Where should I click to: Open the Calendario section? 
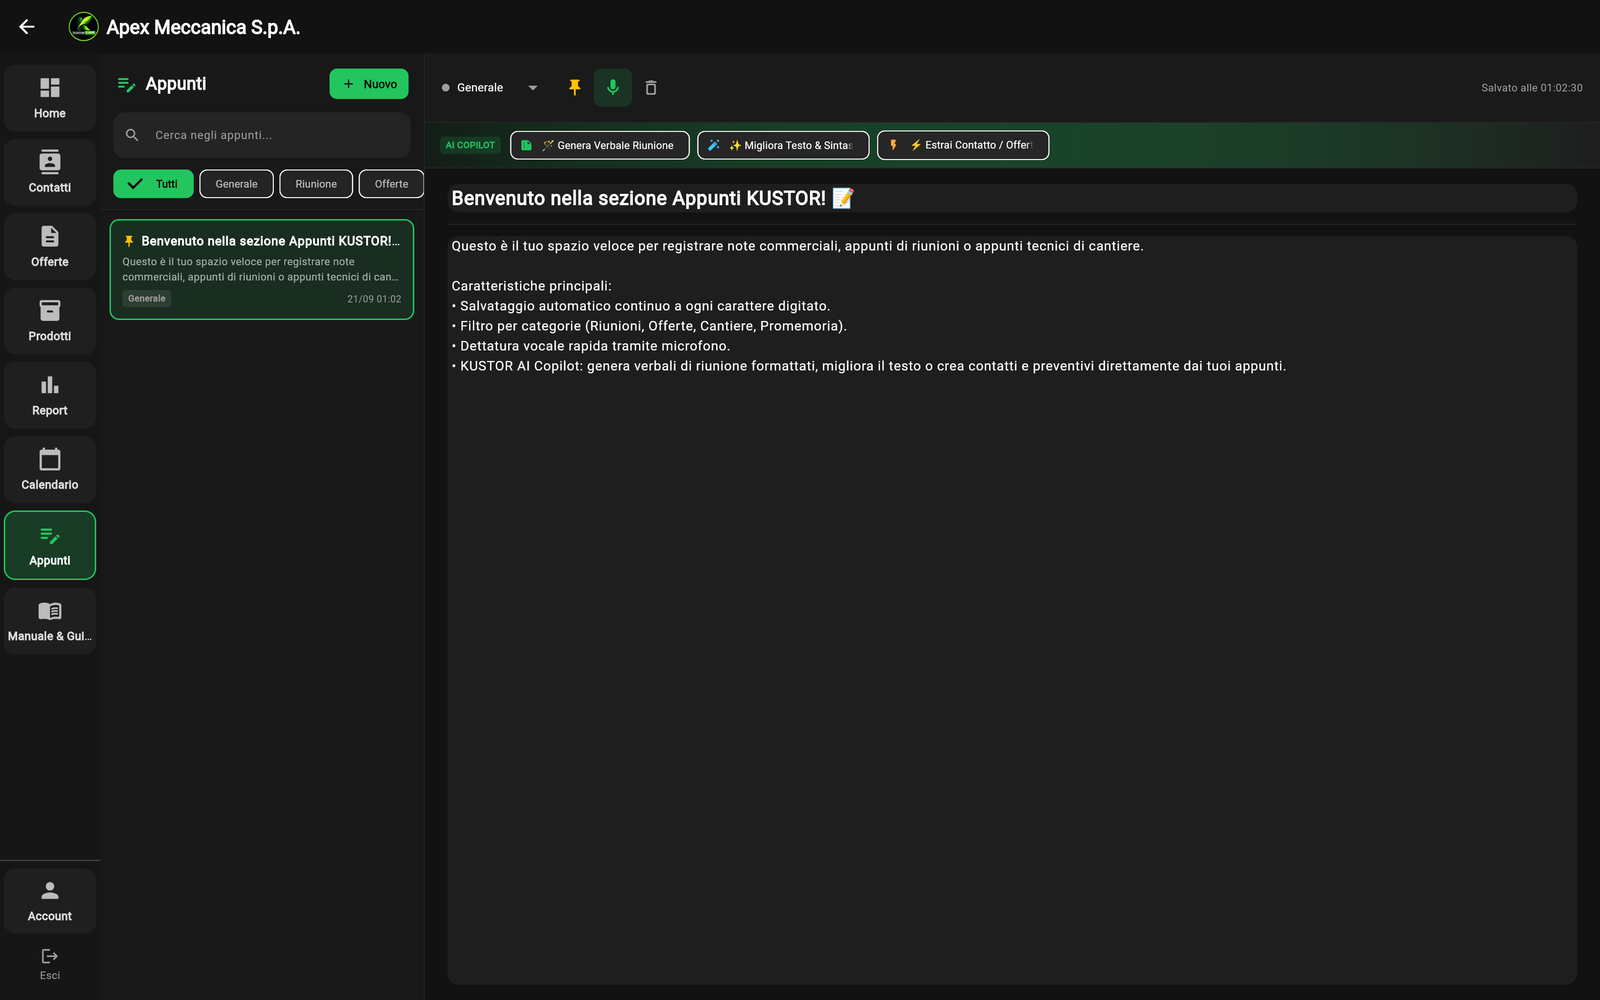point(50,469)
